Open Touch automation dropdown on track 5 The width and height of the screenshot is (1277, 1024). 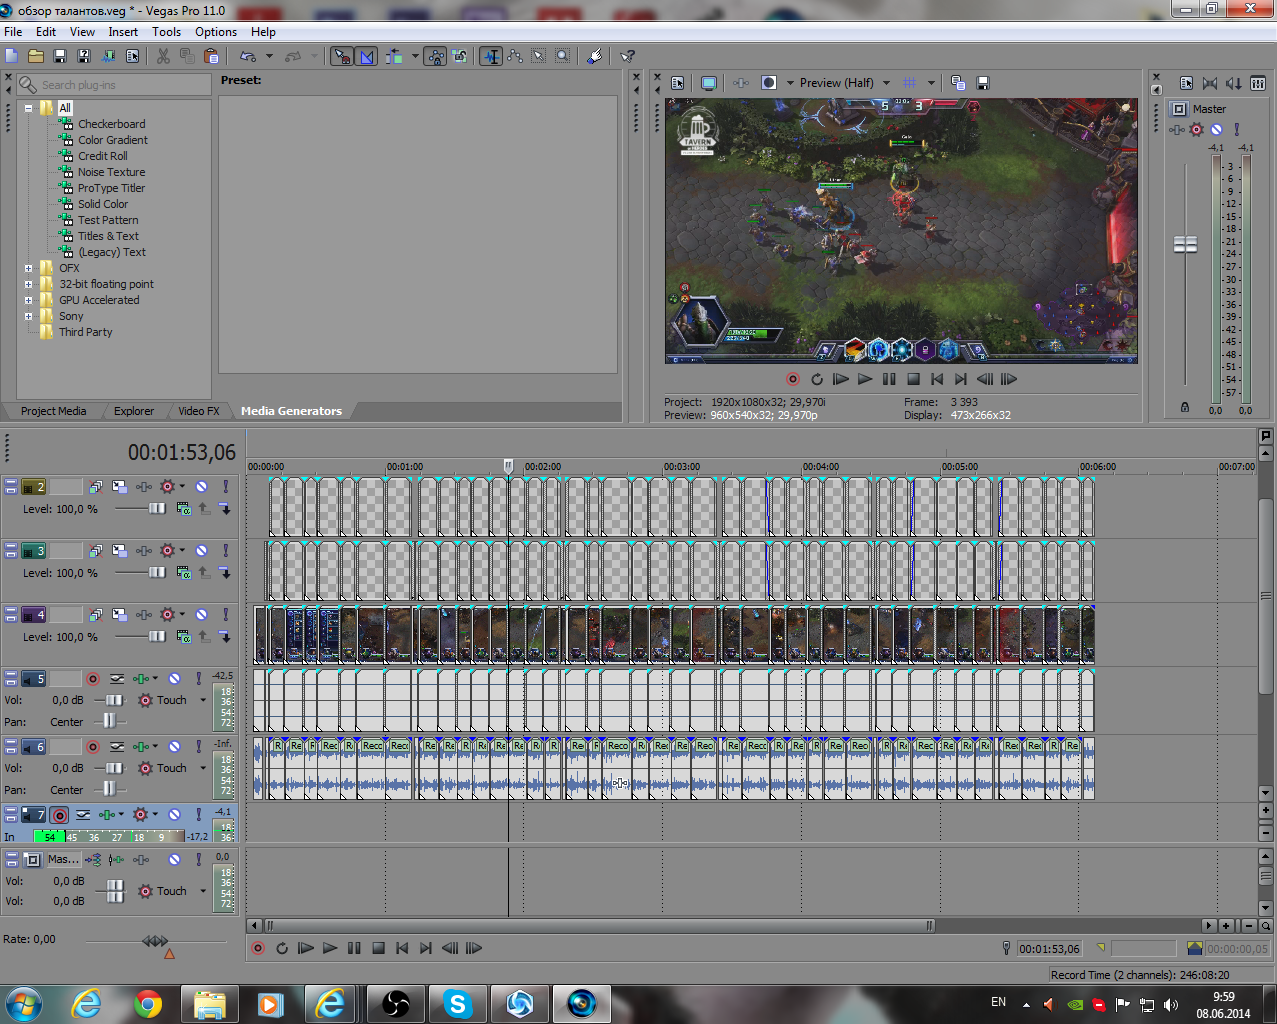point(203,700)
